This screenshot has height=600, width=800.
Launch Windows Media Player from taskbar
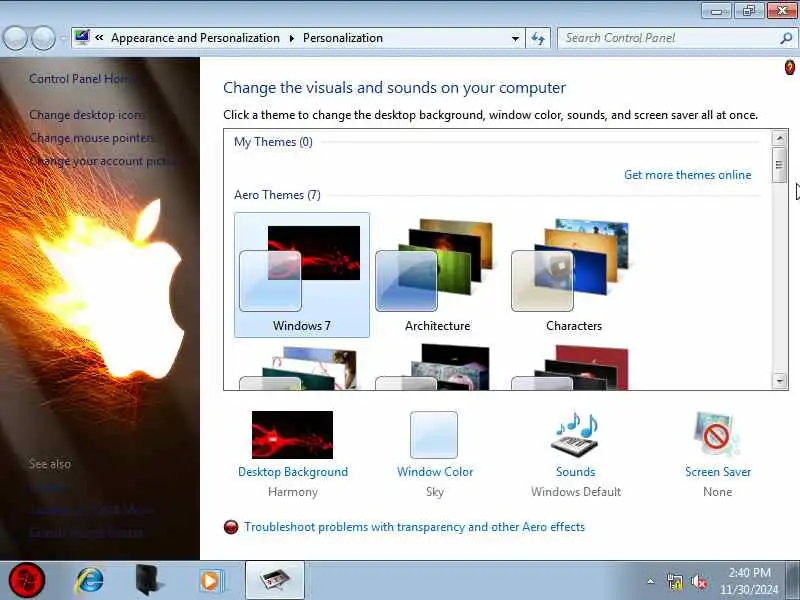click(x=211, y=581)
